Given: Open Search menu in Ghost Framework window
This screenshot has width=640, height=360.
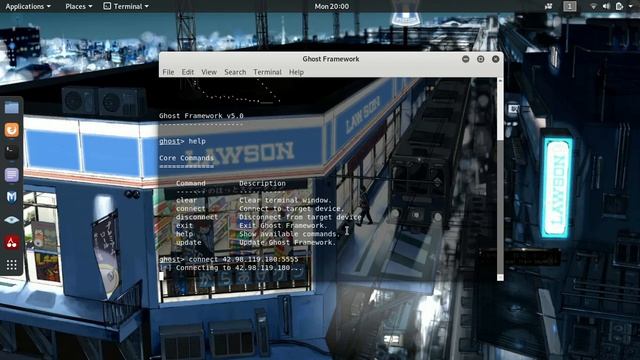Looking at the screenshot, I should [235, 72].
